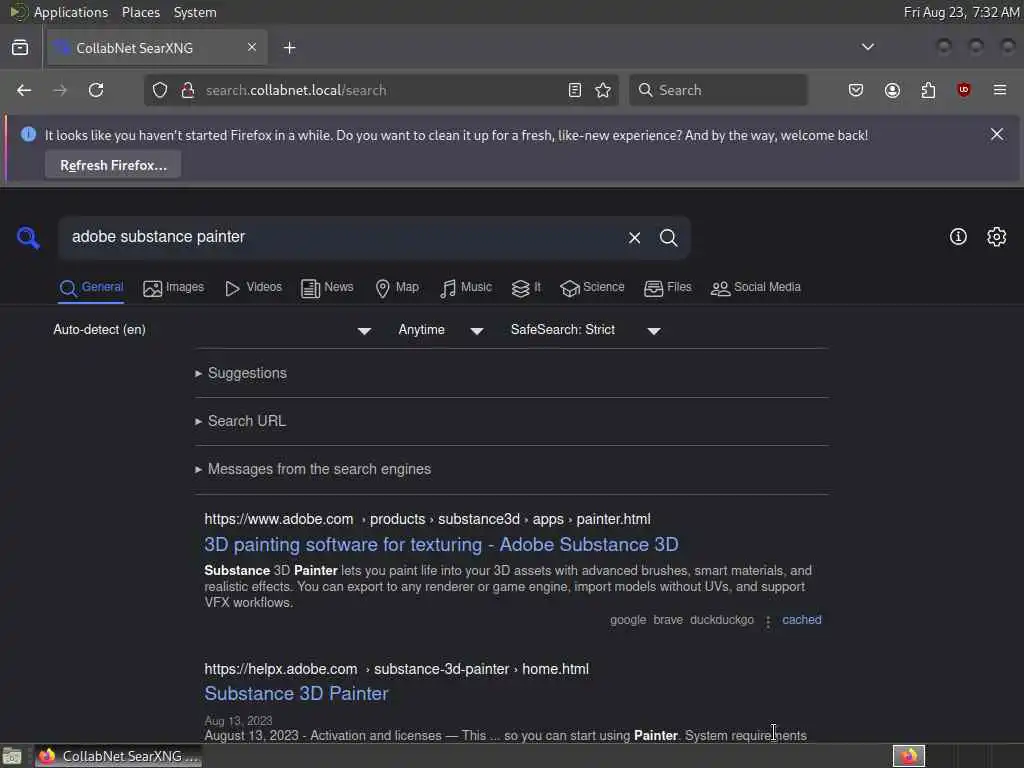Open the SafeSearch Strict dropdown
The width and height of the screenshot is (1024, 768).
pyautogui.click(x=586, y=330)
